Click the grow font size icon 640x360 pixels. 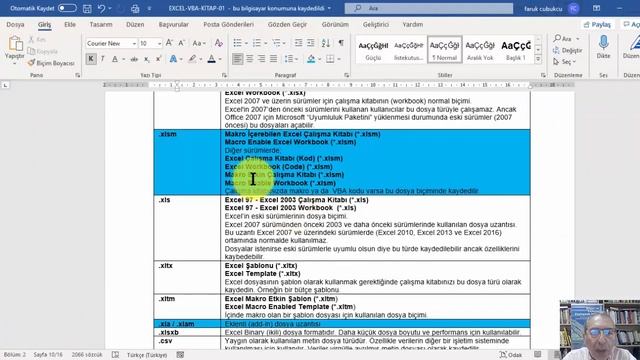(169, 43)
